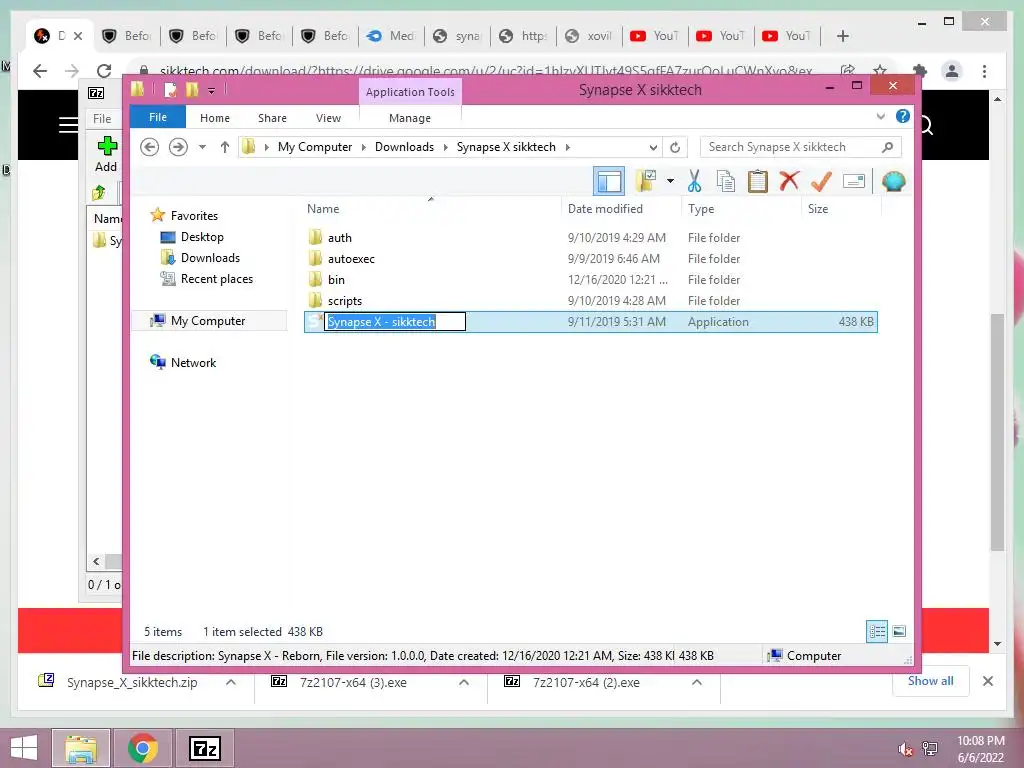Open the Manage ribbon tab
This screenshot has width=1024, height=768.
tap(409, 118)
